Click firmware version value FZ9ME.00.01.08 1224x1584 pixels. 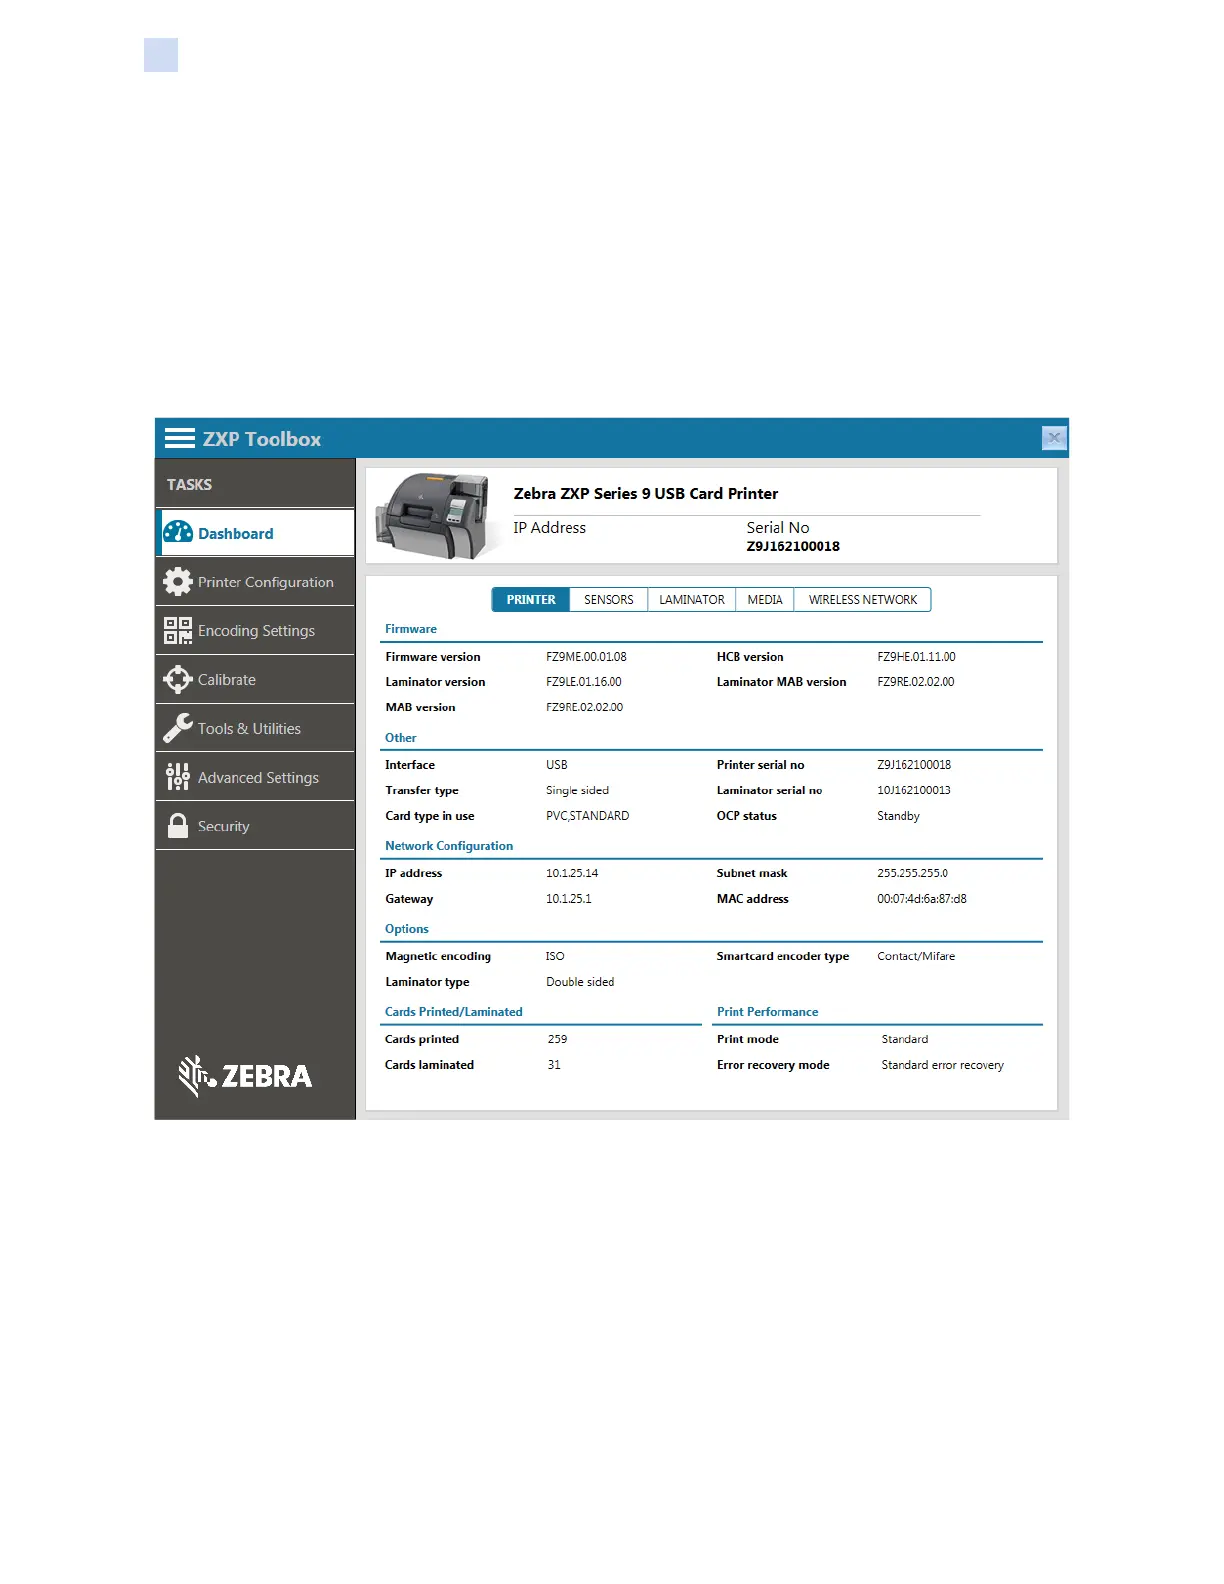pos(586,657)
